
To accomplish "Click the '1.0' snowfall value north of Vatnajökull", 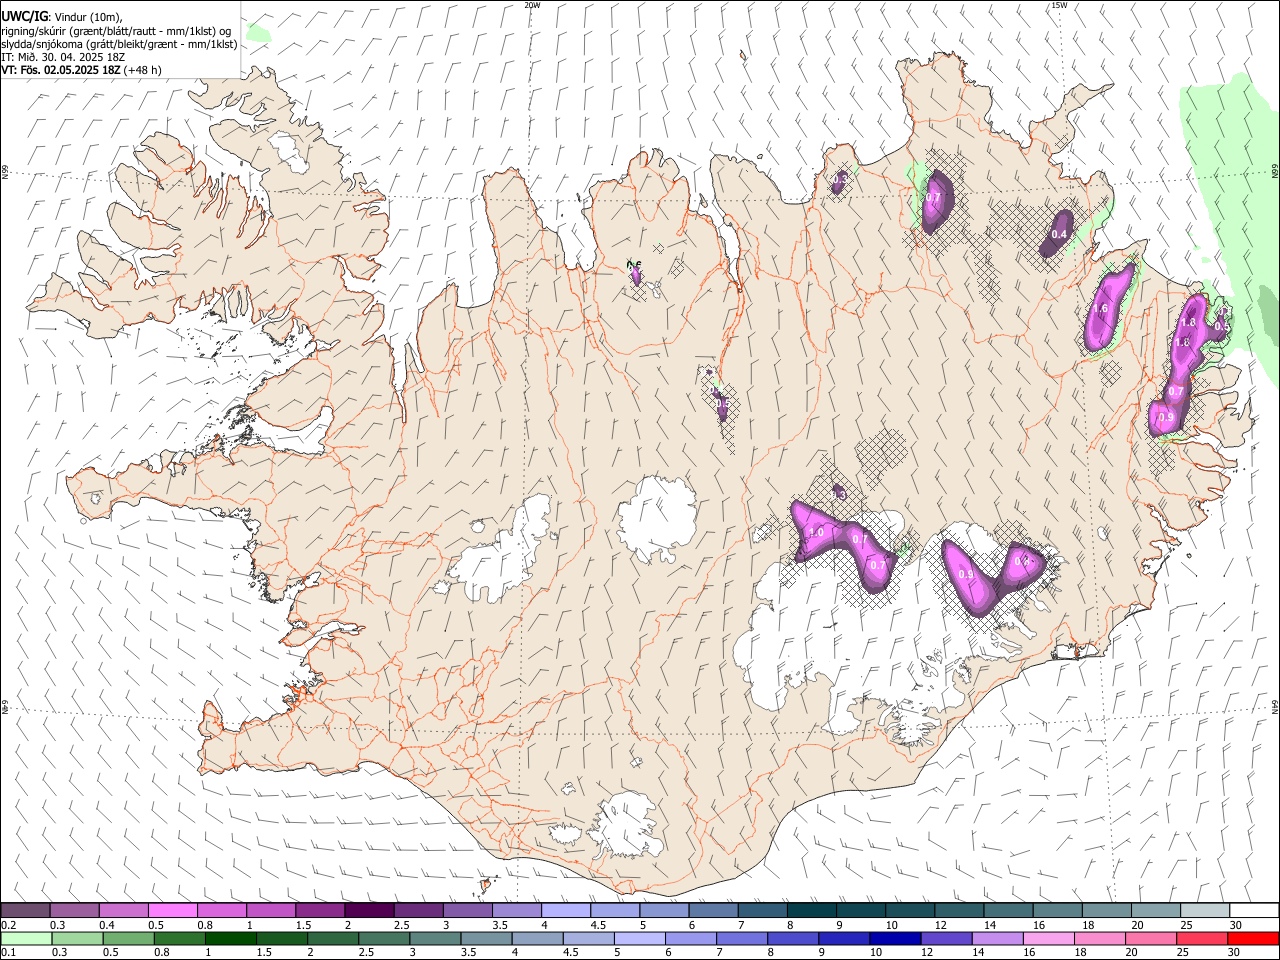I will tap(816, 533).
